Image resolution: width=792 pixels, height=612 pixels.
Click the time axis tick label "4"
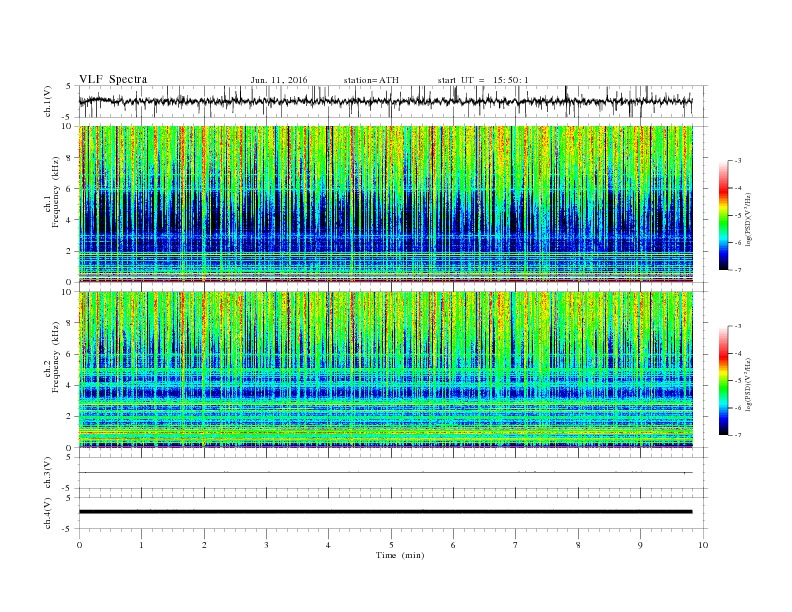(x=328, y=545)
